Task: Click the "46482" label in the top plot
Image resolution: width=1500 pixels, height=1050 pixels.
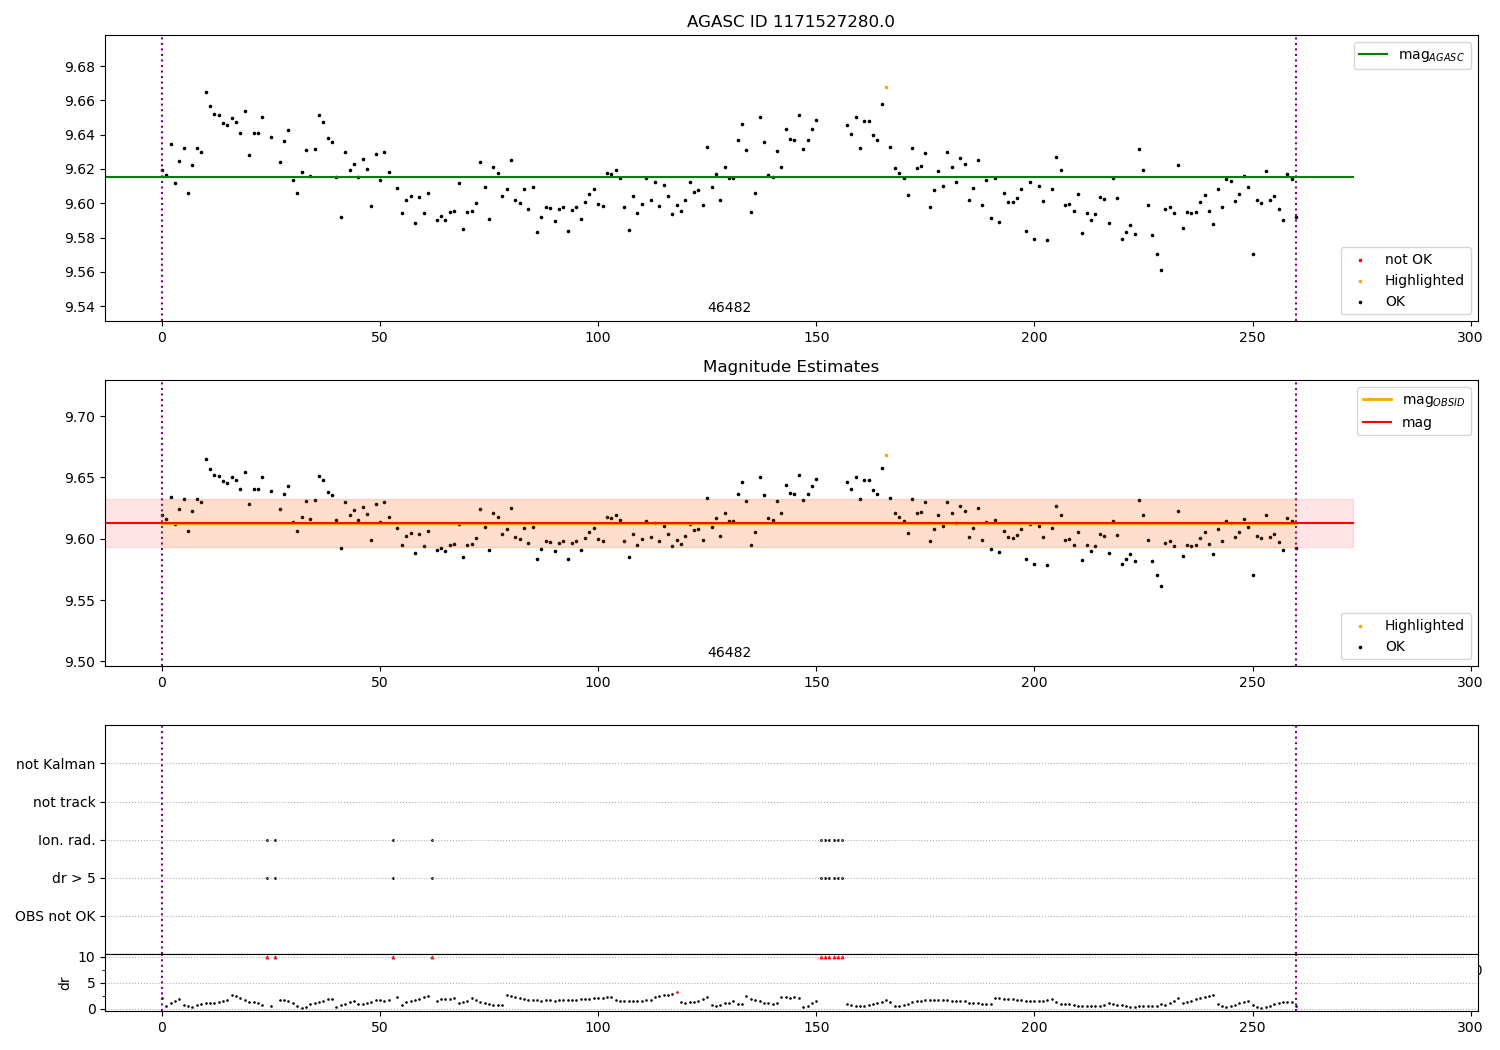Action: (729, 308)
